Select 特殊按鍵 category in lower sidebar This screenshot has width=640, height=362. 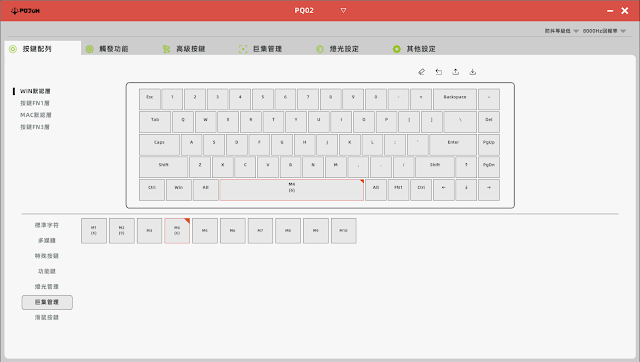[x=47, y=256]
